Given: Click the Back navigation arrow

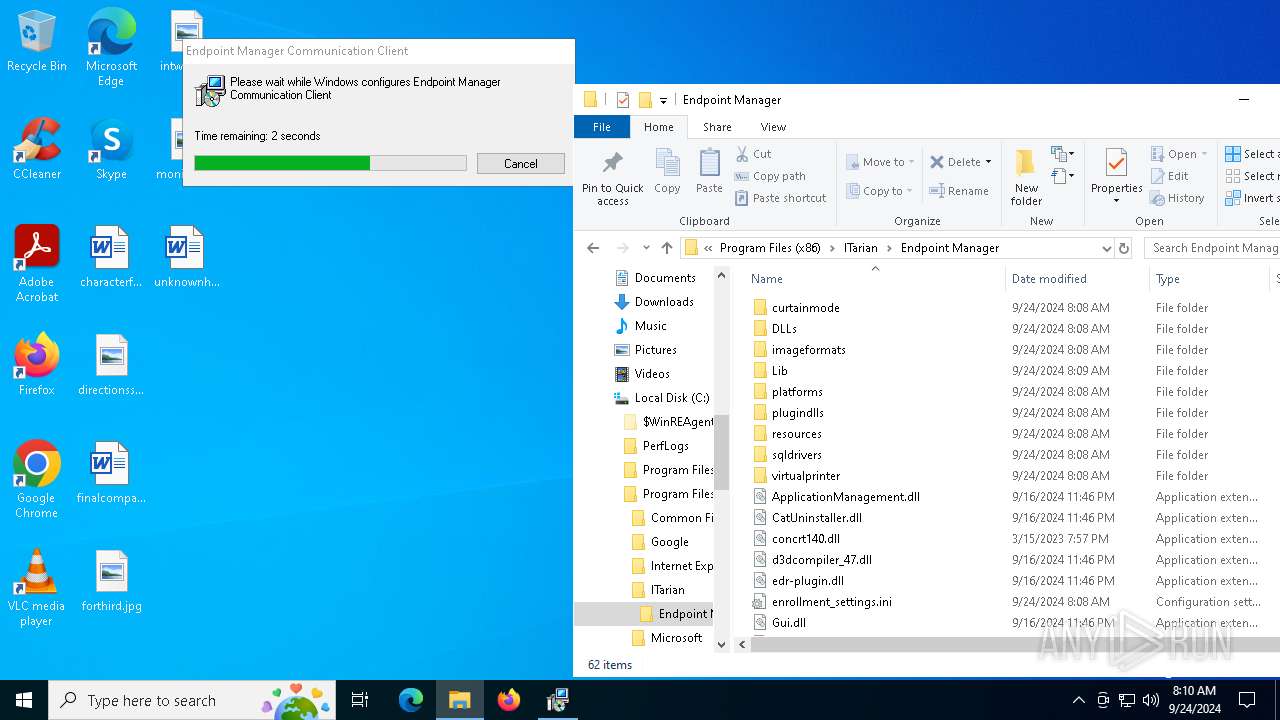Looking at the screenshot, I should click(593, 248).
